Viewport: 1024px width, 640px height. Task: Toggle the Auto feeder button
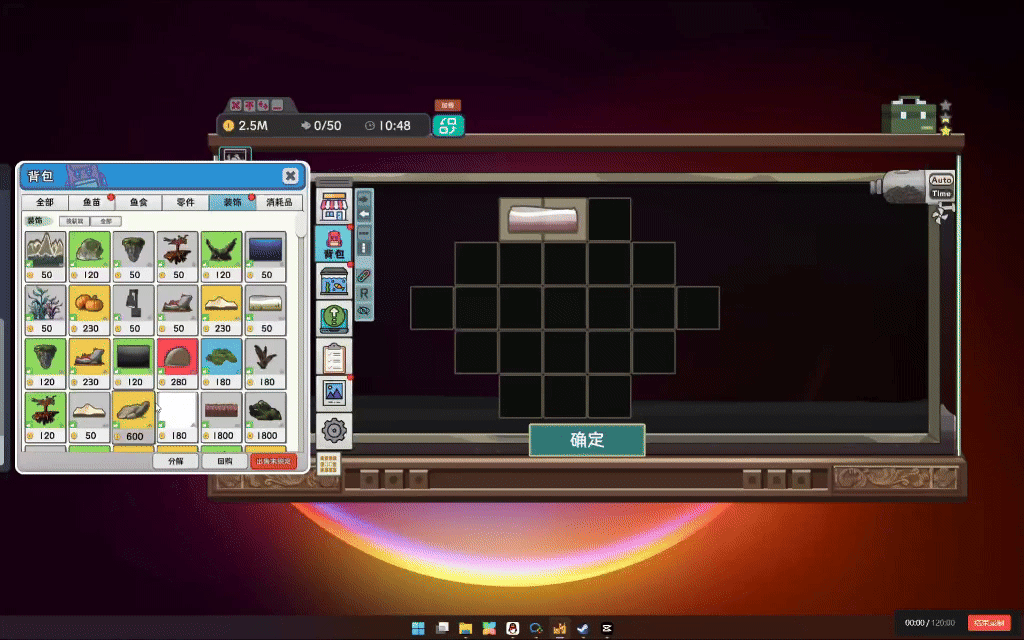click(941, 181)
